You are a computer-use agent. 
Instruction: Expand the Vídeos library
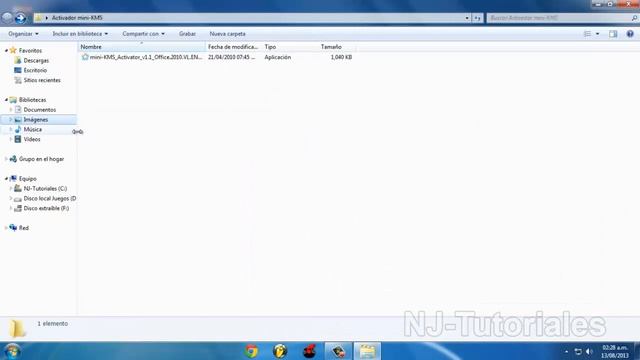(x=11, y=139)
